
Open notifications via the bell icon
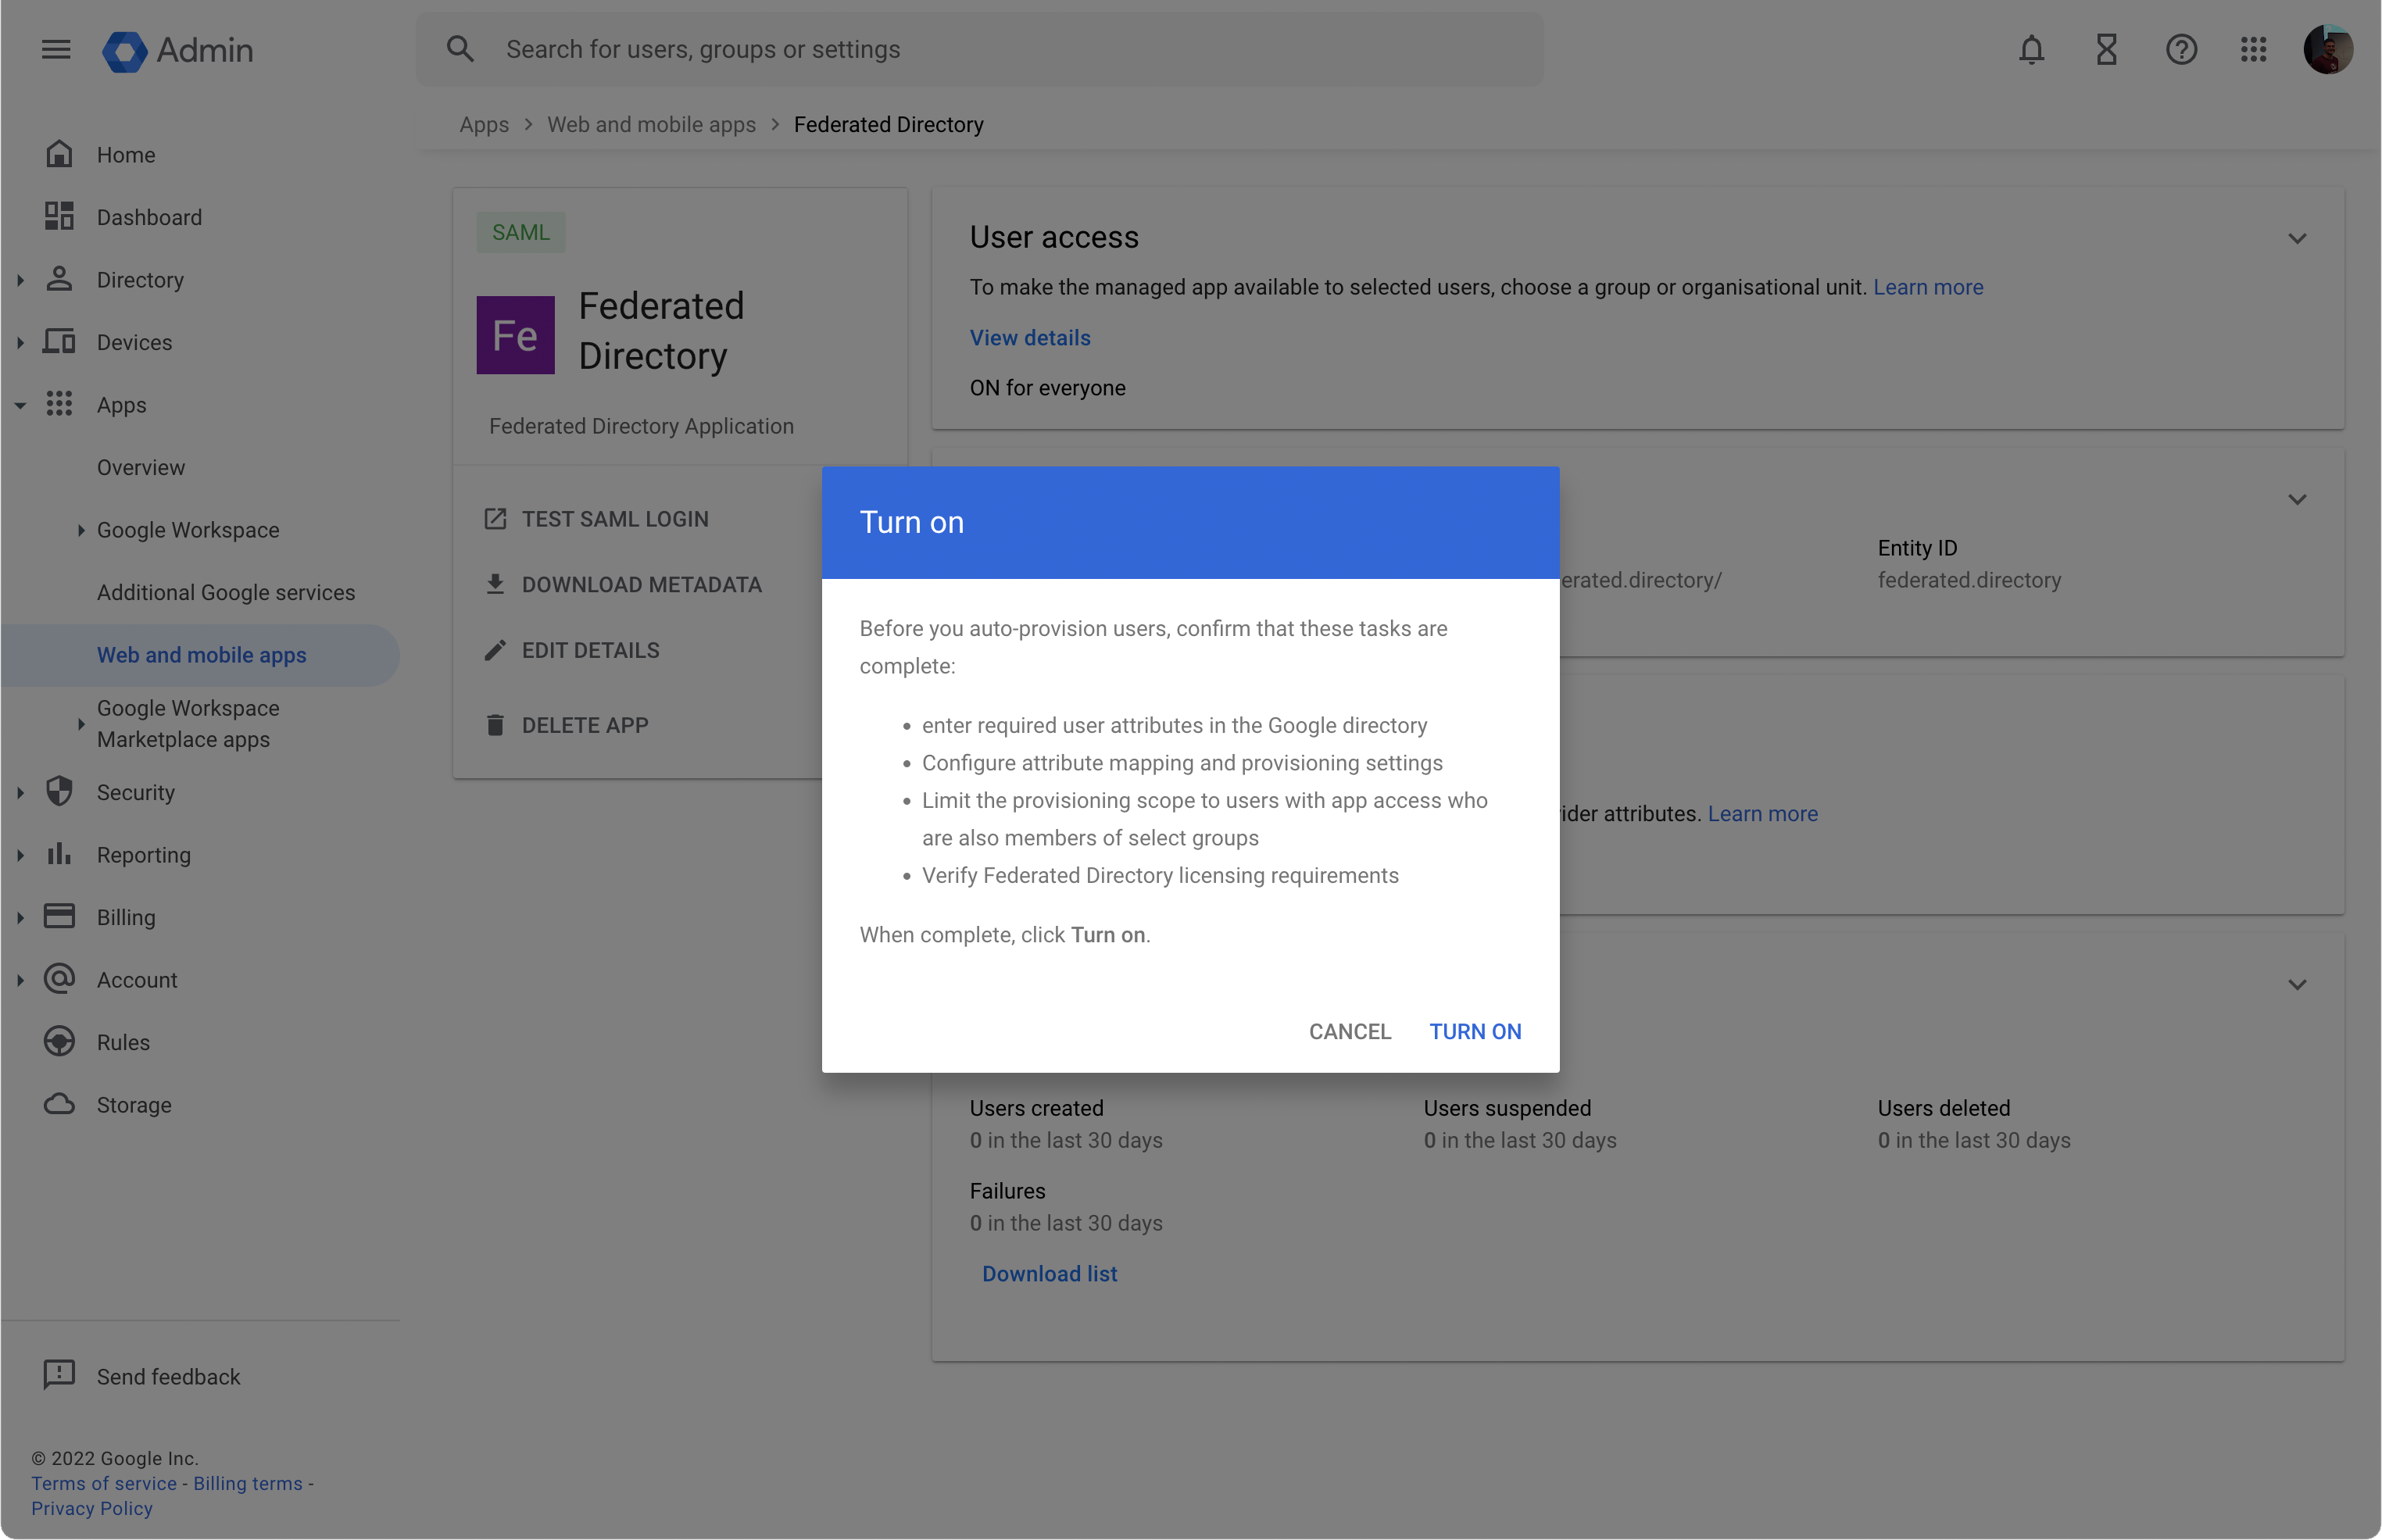2031,48
